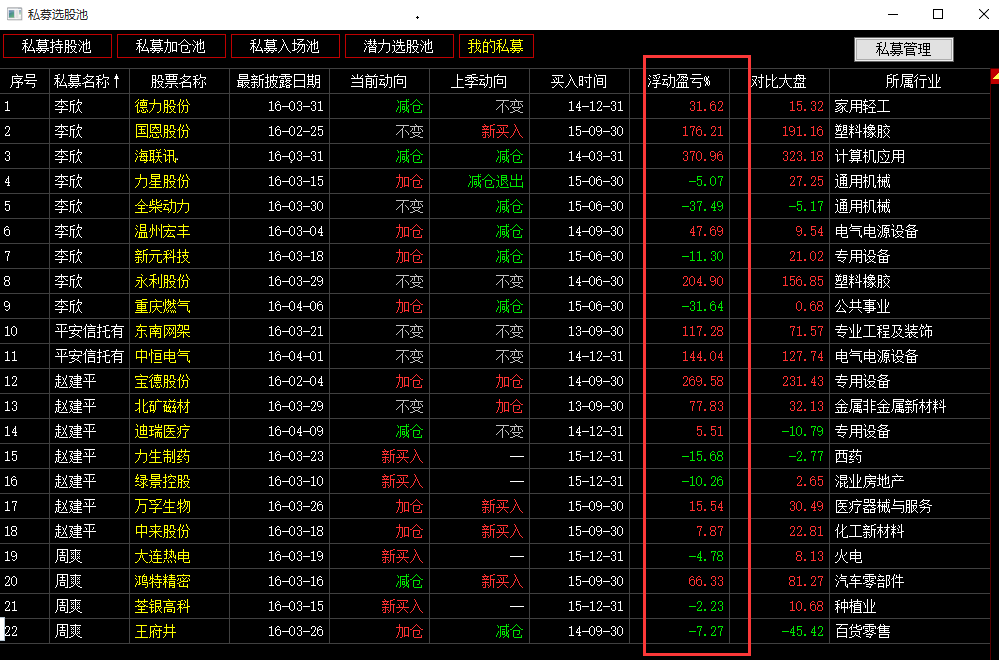Screen dimensions: 999x660
Task: Maximize the 私募选股池 window
Action: click(x=937, y=14)
